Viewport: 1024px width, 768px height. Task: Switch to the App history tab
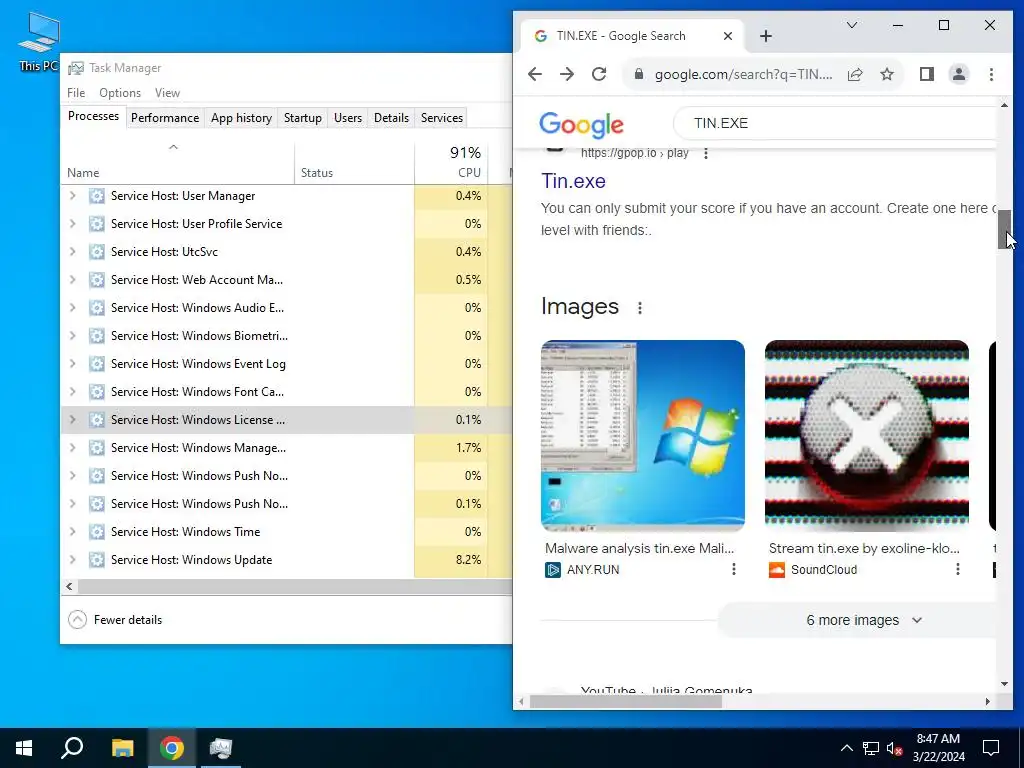tap(241, 118)
